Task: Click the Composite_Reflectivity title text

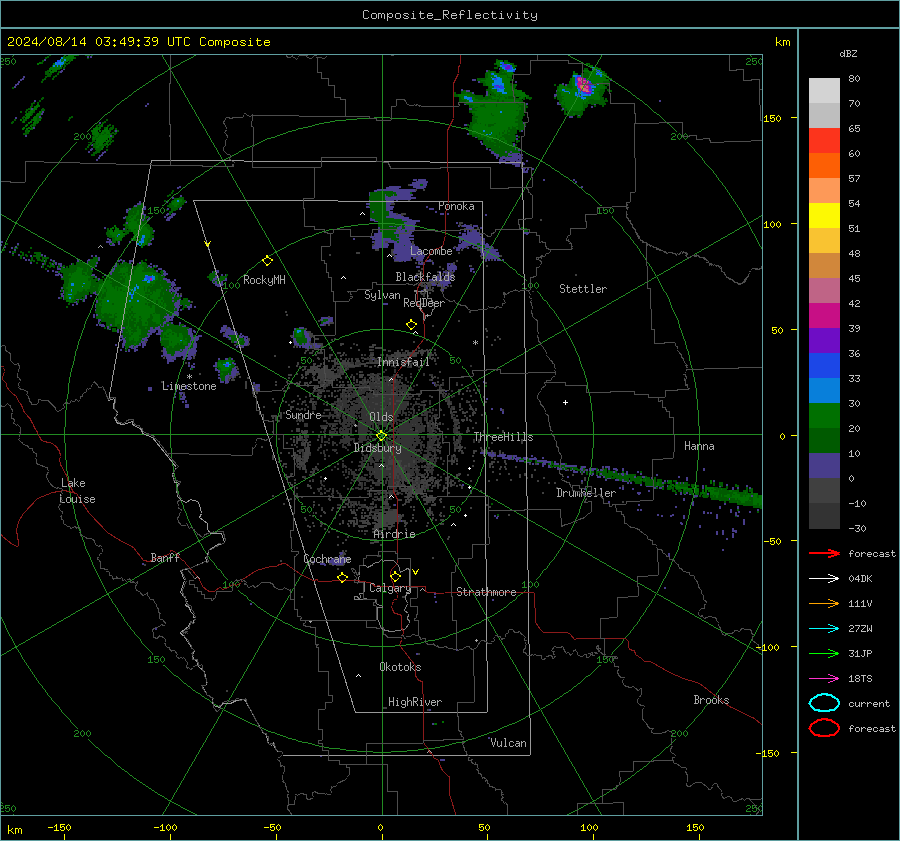Action: pyautogui.click(x=449, y=15)
